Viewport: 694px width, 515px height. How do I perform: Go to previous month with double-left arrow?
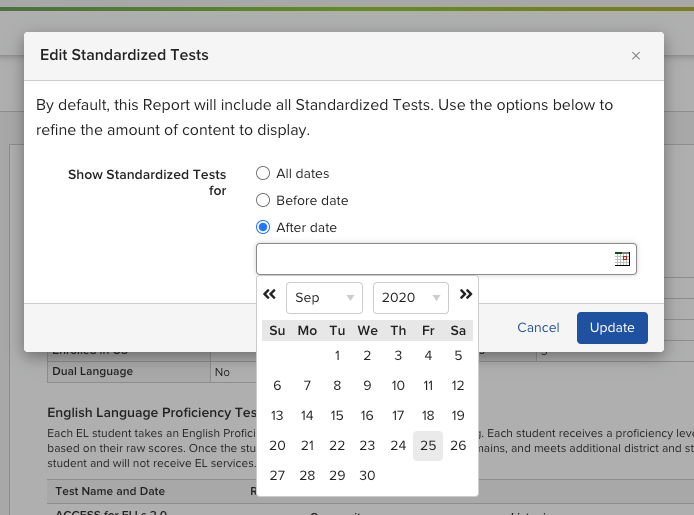click(x=270, y=294)
